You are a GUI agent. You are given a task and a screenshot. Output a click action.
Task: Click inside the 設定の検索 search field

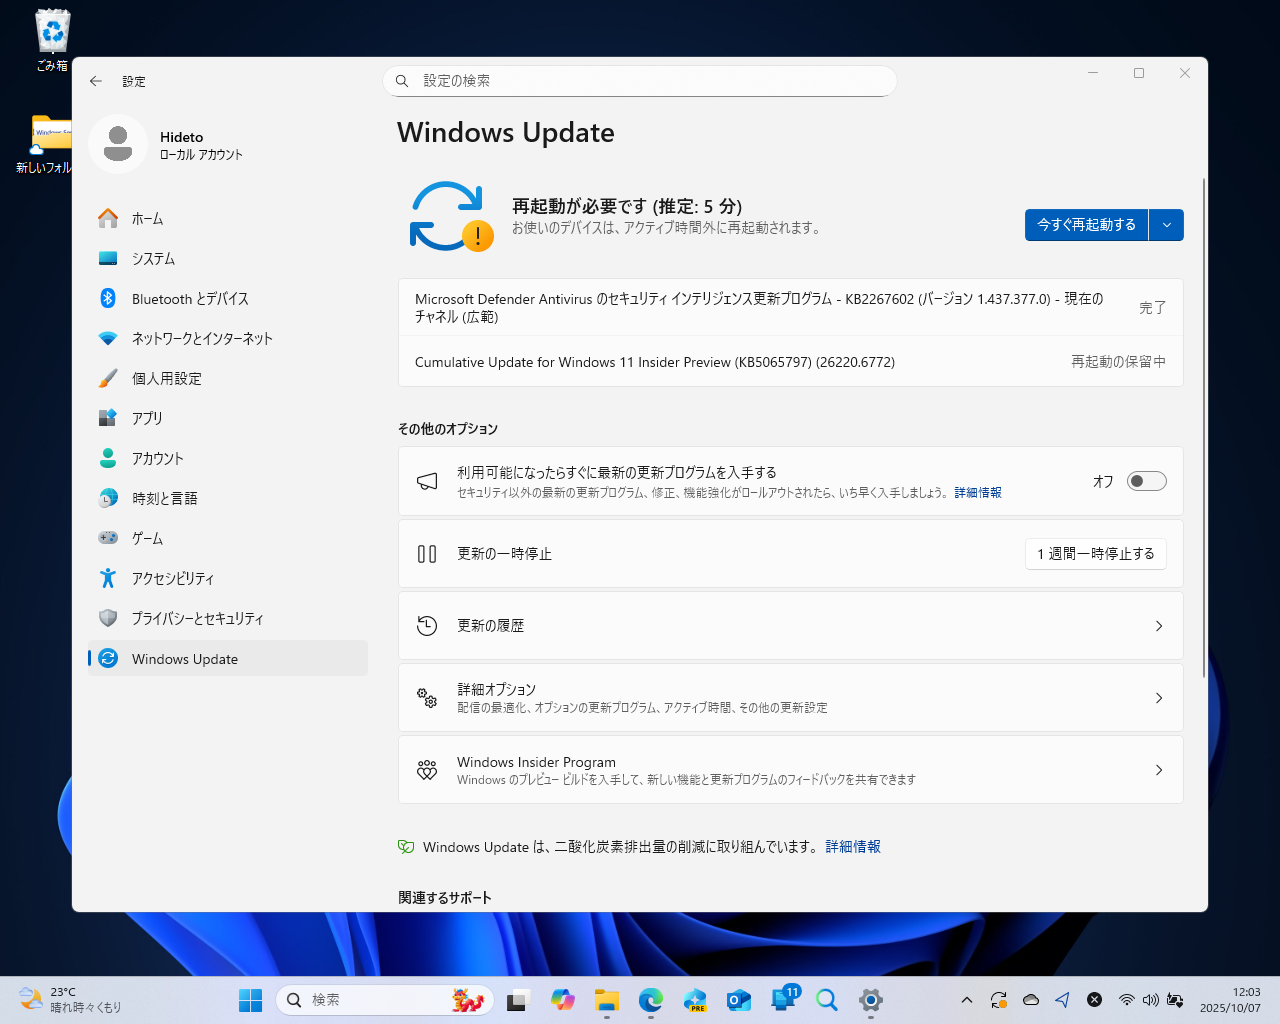(x=640, y=81)
